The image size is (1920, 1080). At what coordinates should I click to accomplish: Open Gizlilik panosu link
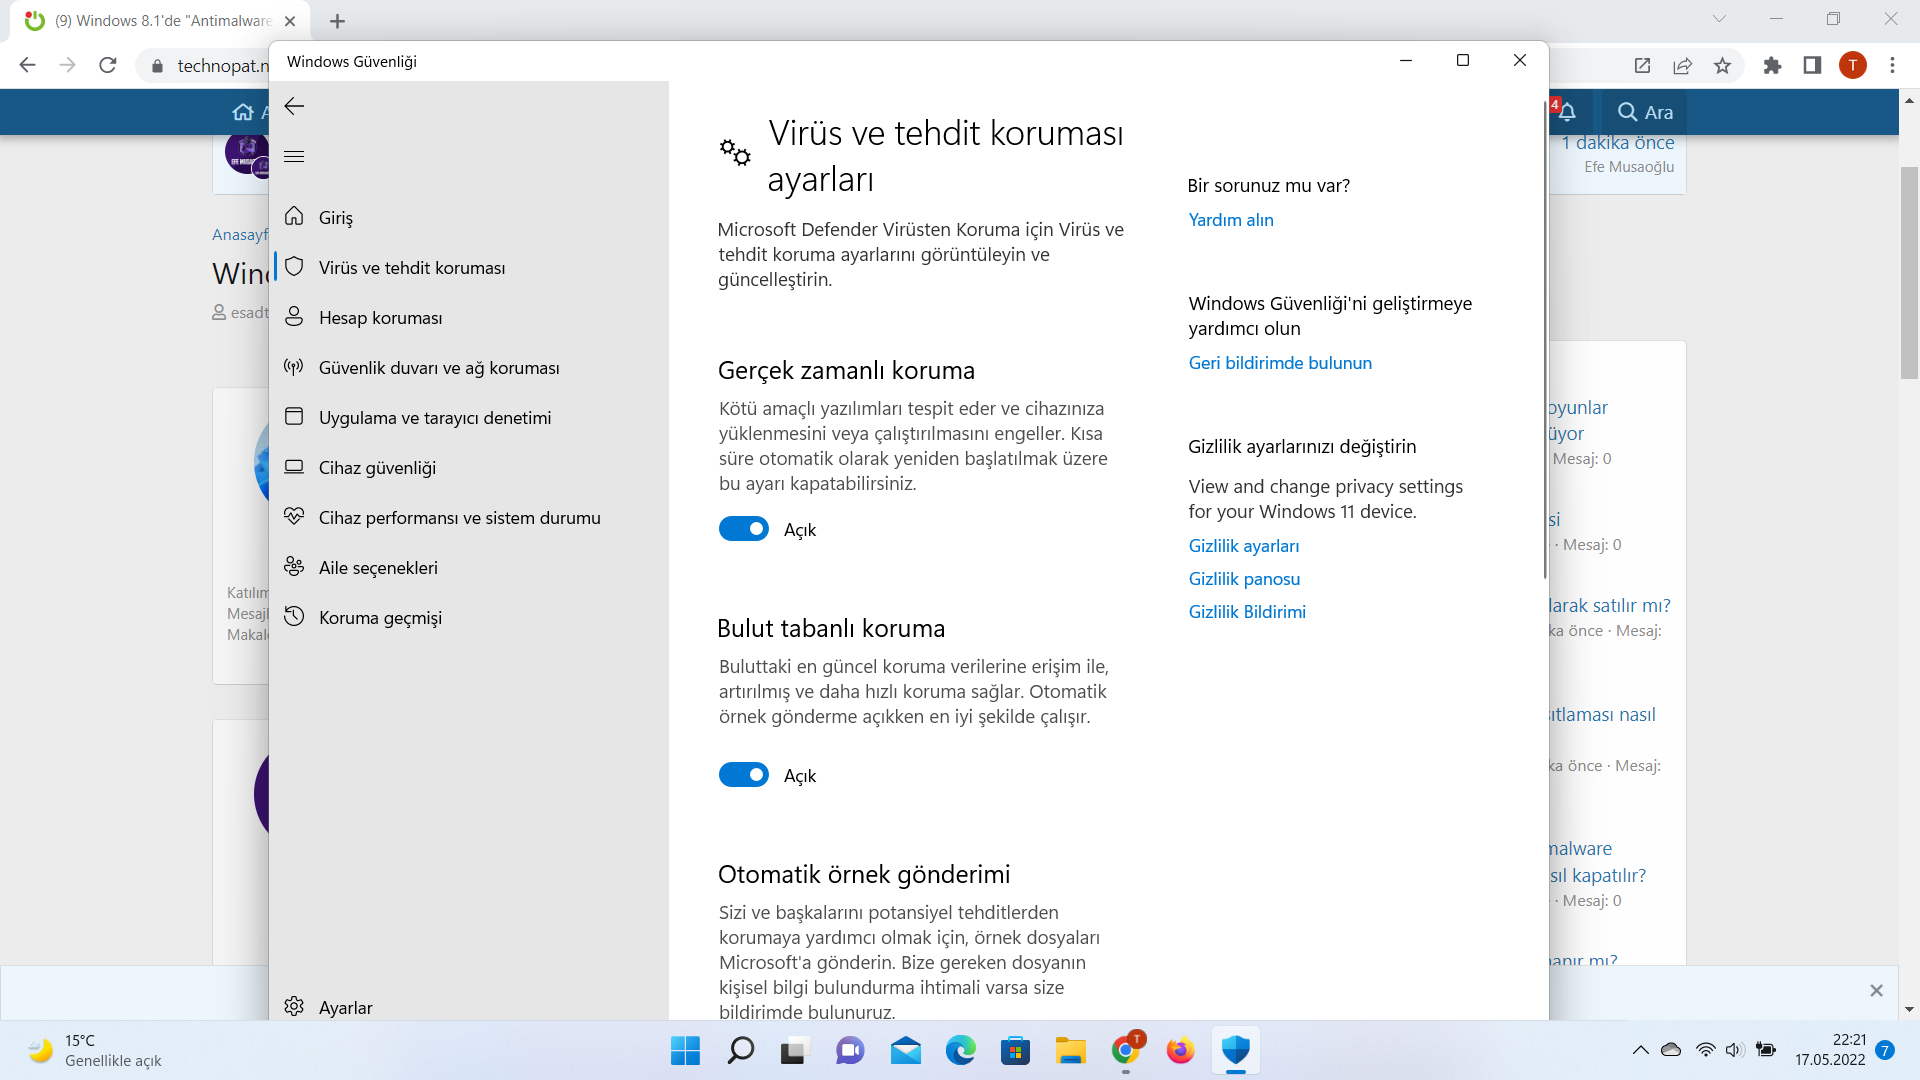(x=1243, y=579)
